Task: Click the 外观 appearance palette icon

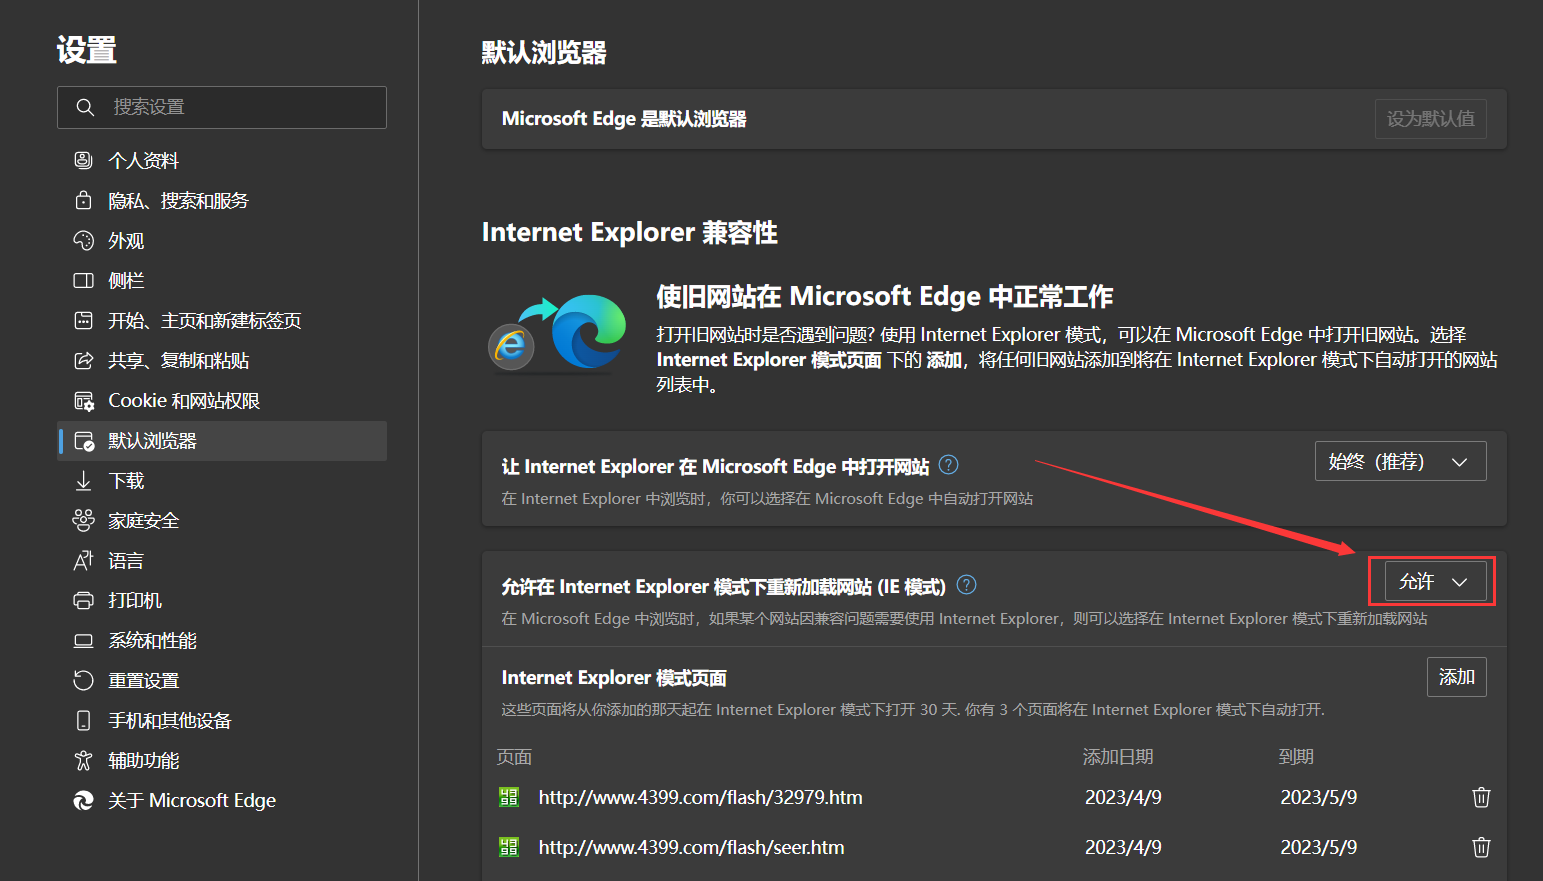Action: [84, 240]
